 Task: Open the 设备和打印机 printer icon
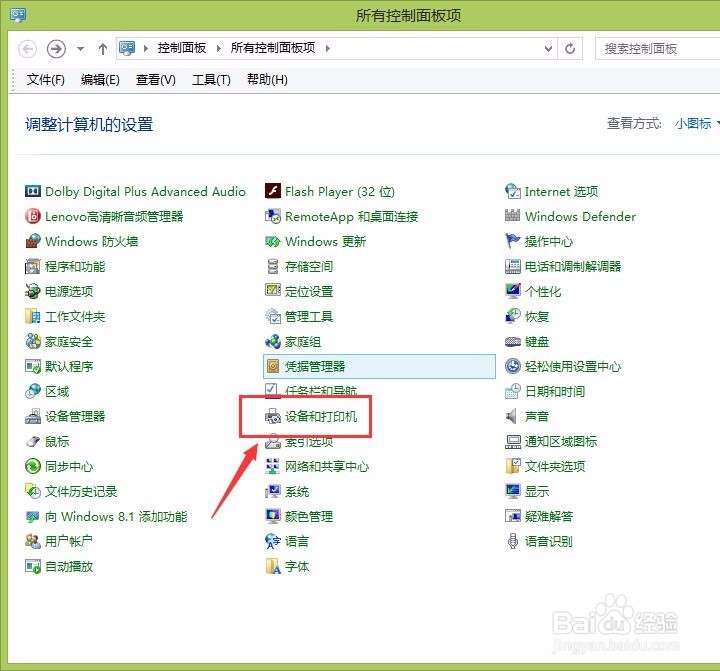click(x=273, y=417)
